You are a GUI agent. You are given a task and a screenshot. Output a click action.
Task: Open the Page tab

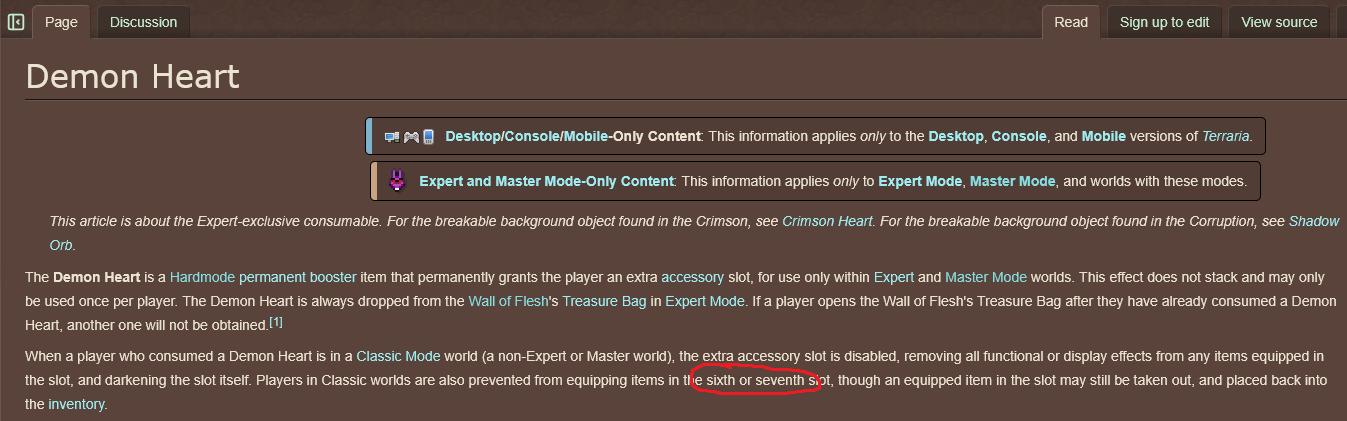(x=61, y=22)
